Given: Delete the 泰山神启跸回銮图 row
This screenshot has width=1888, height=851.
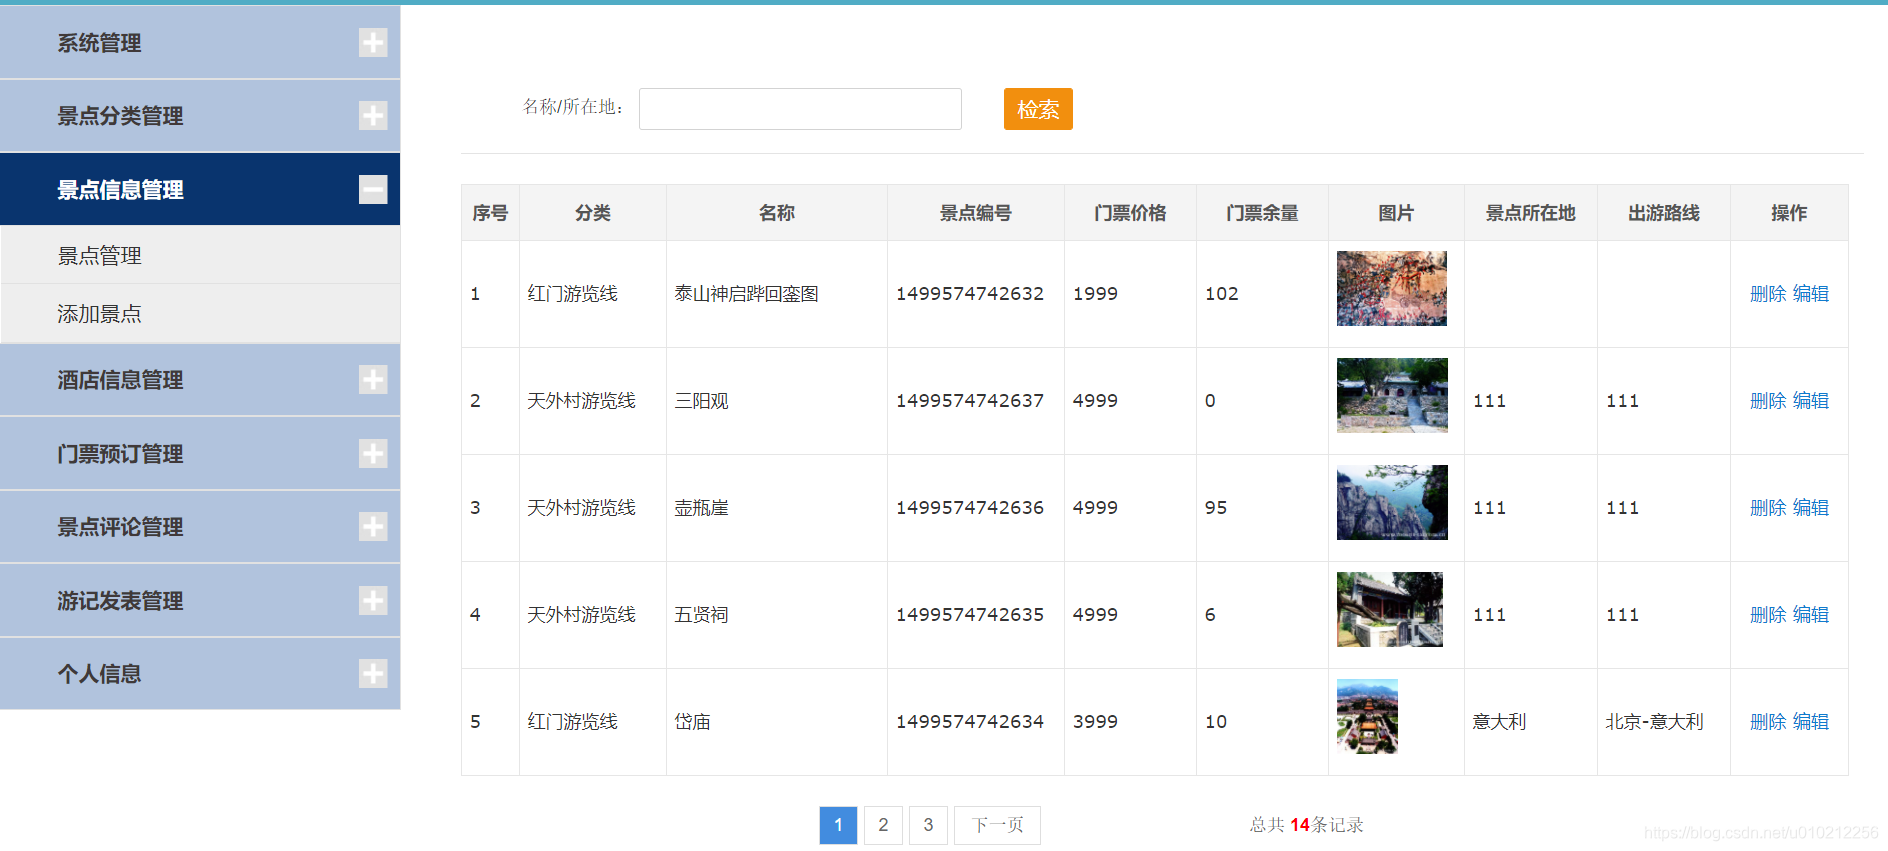Looking at the screenshot, I should [x=1768, y=294].
